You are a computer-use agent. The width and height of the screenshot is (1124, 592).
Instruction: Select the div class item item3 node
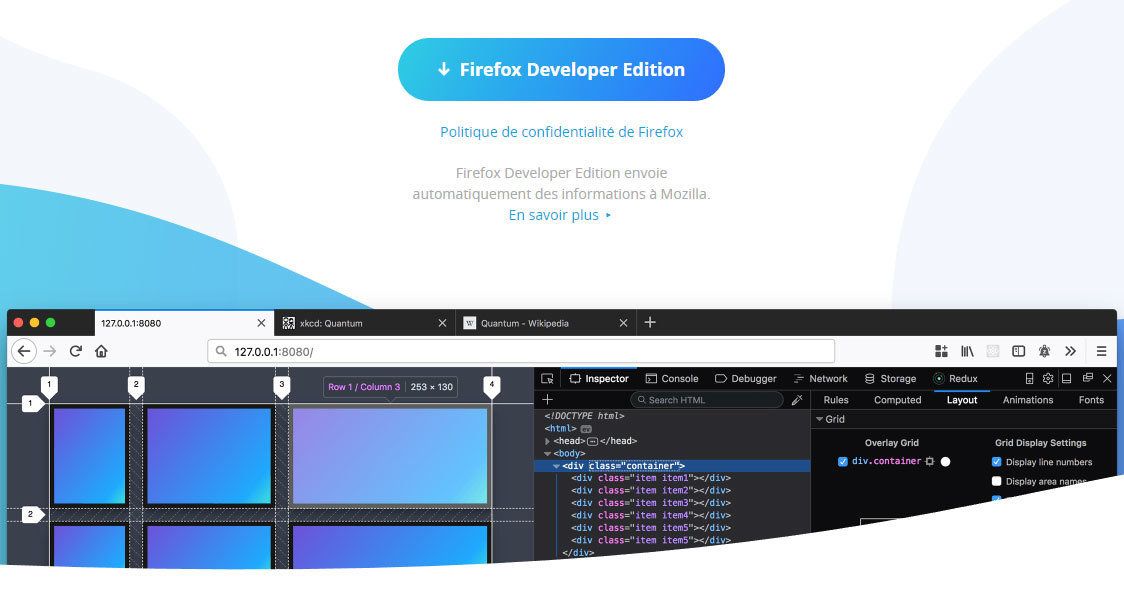pyautogui.click(x=651, y=503)
